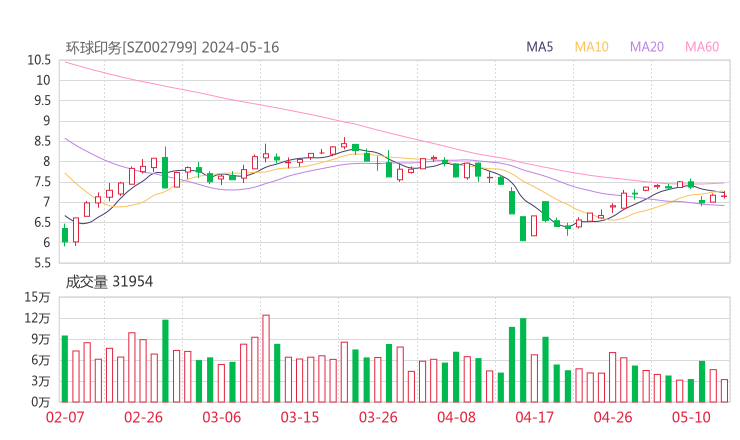Click the tallest red volume bar near 03-15

[x=266, y=359]
